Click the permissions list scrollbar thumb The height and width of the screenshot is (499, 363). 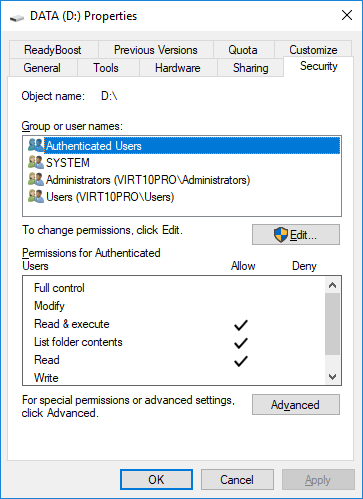332,324
